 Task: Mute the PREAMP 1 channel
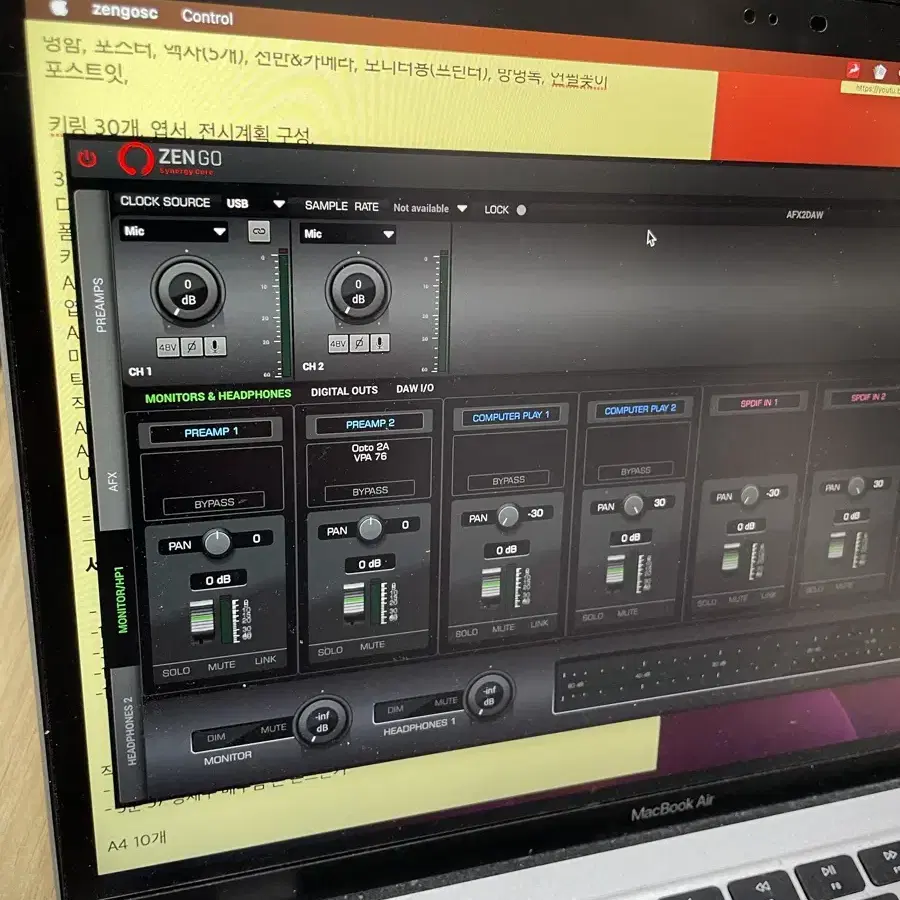click(x=222, y=666)
